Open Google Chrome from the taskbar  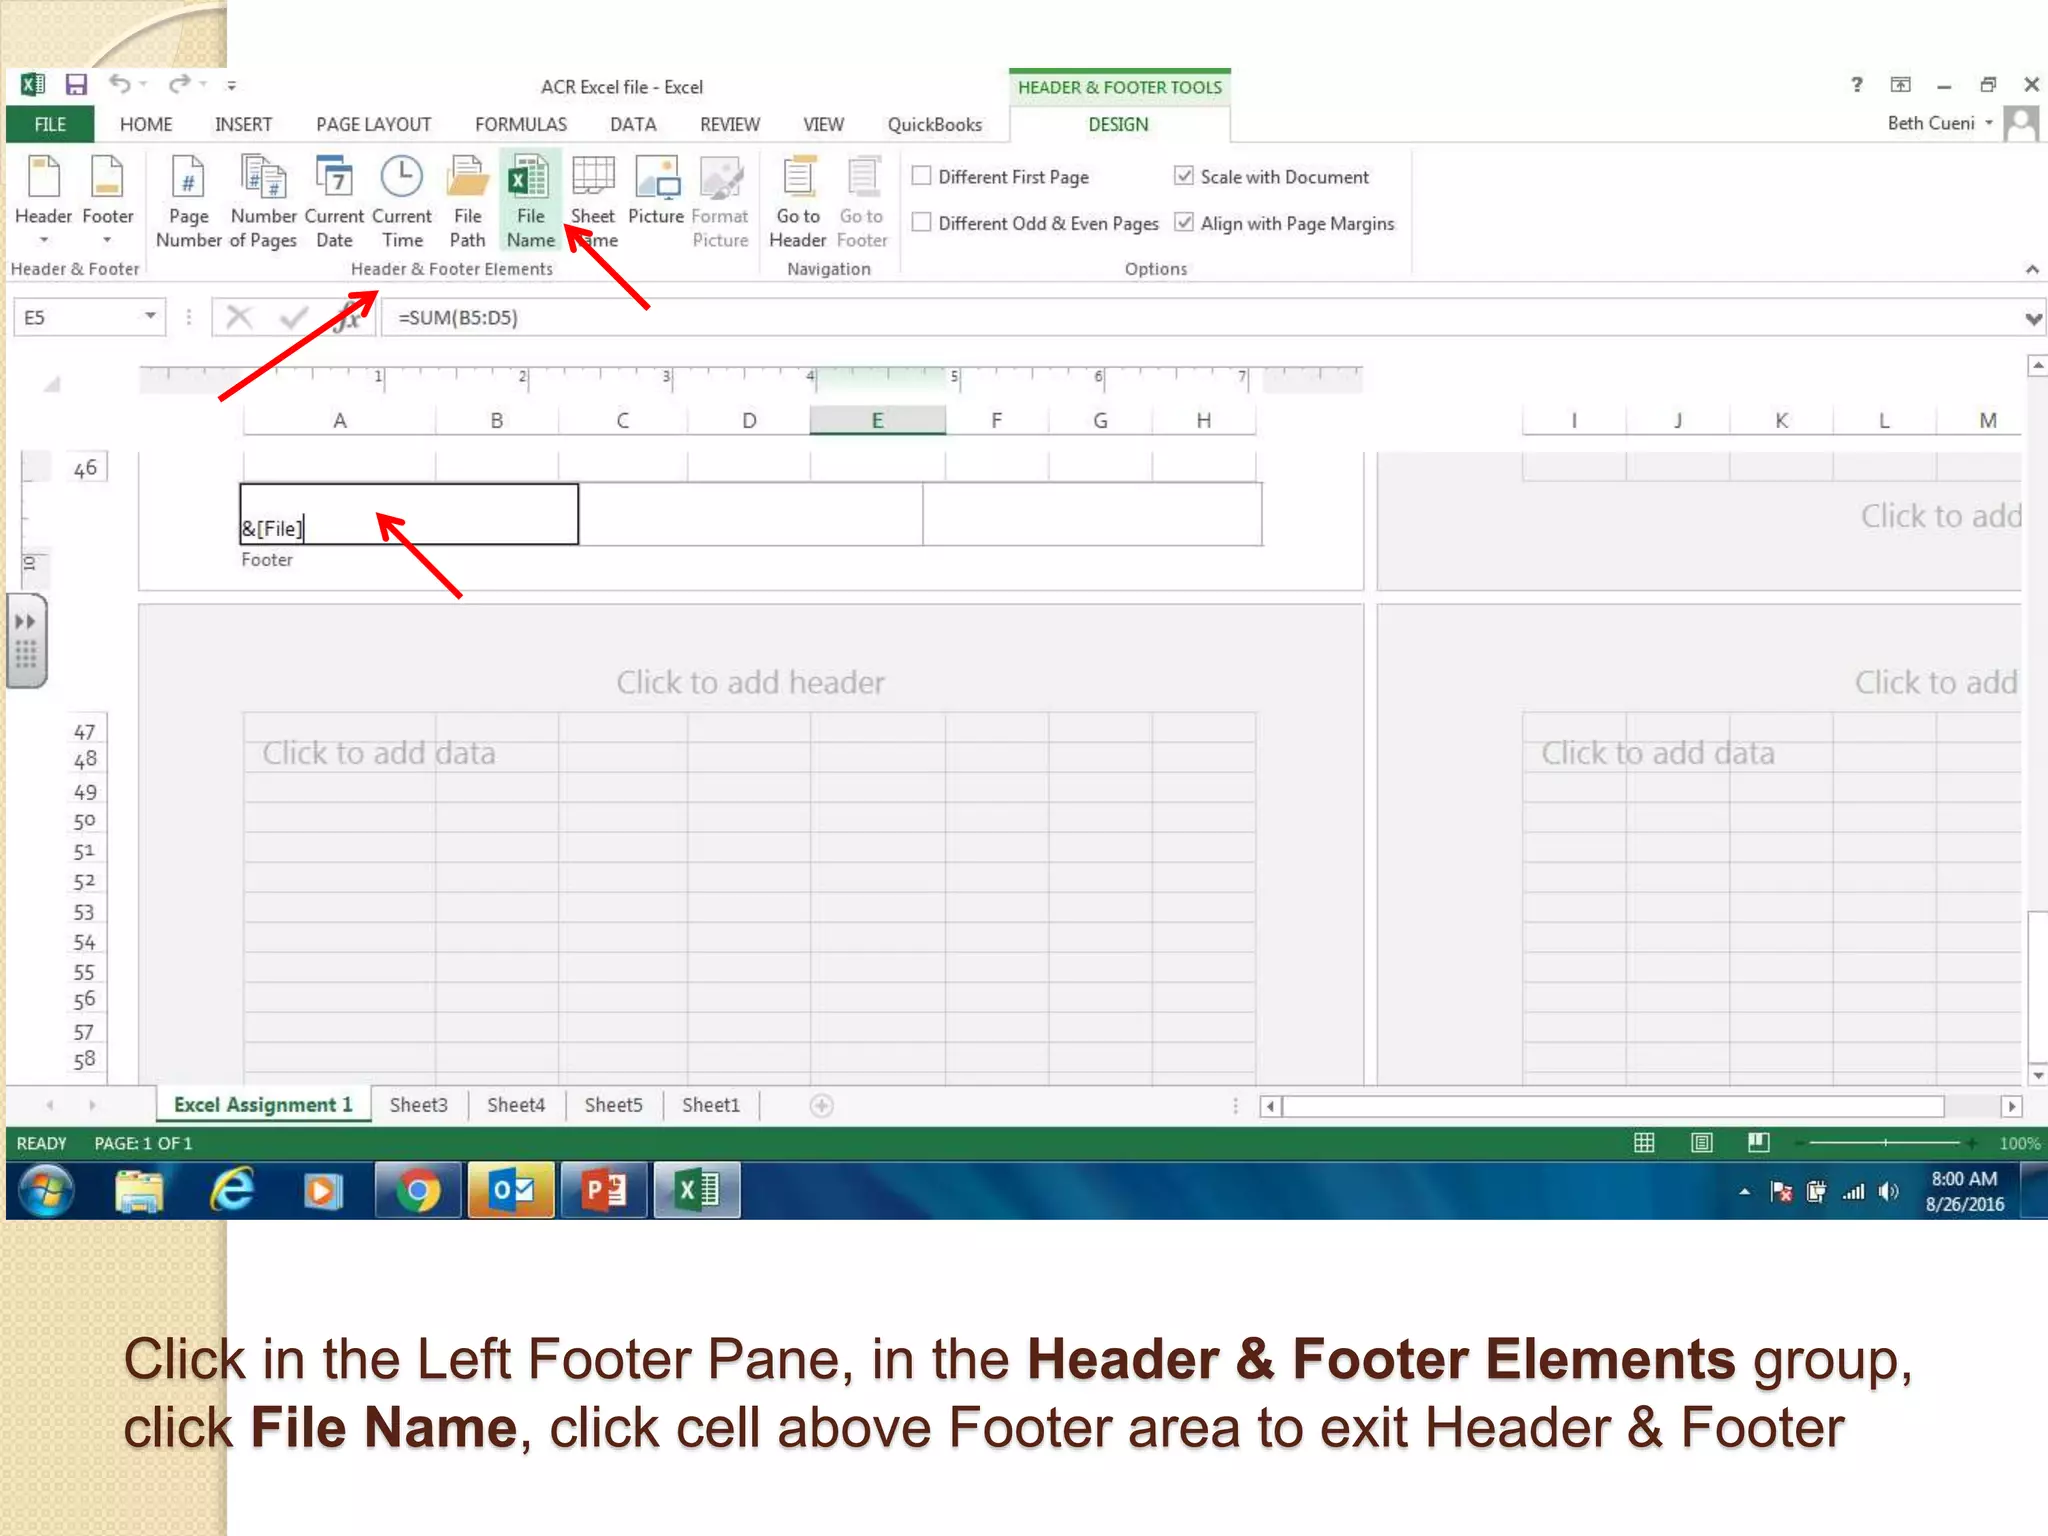click(x=418, y=1191)
